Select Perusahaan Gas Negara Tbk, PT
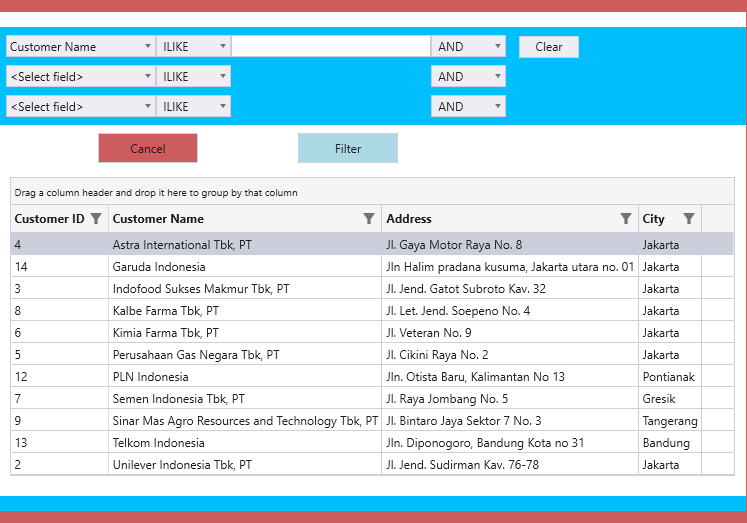 (x=196, y=355)
